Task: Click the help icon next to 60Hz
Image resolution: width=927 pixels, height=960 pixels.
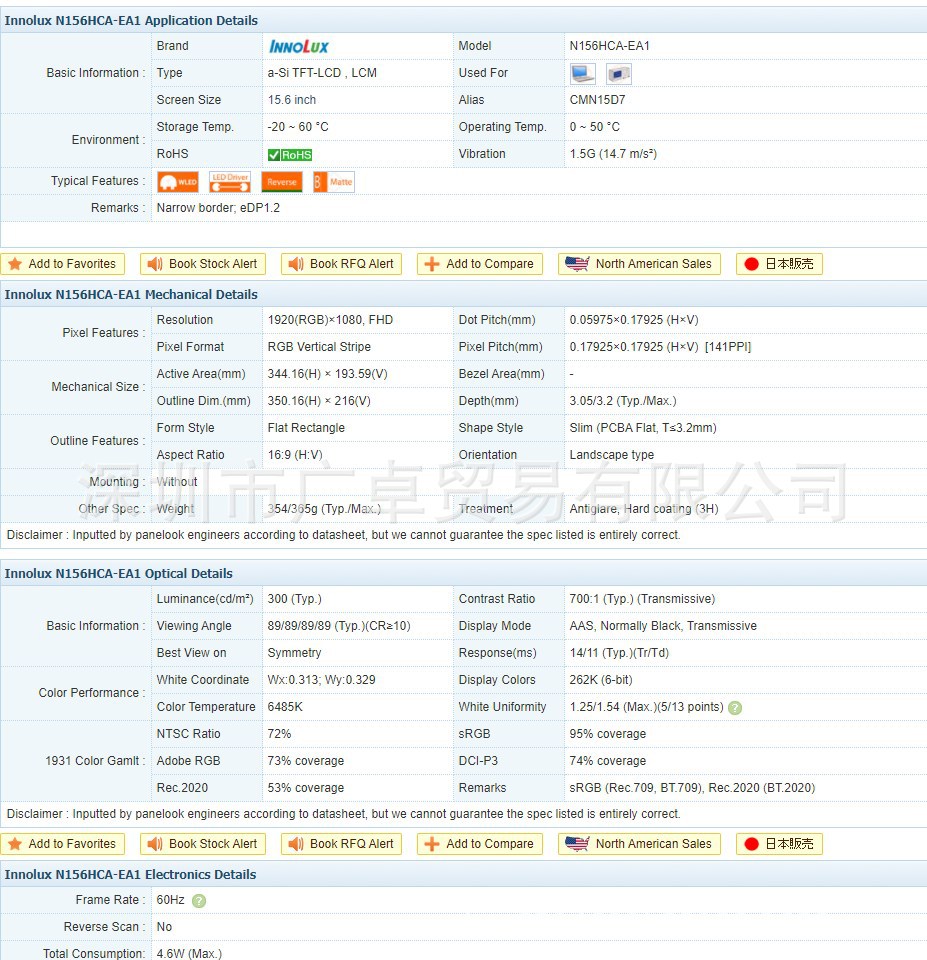Action: pos(198,901)
